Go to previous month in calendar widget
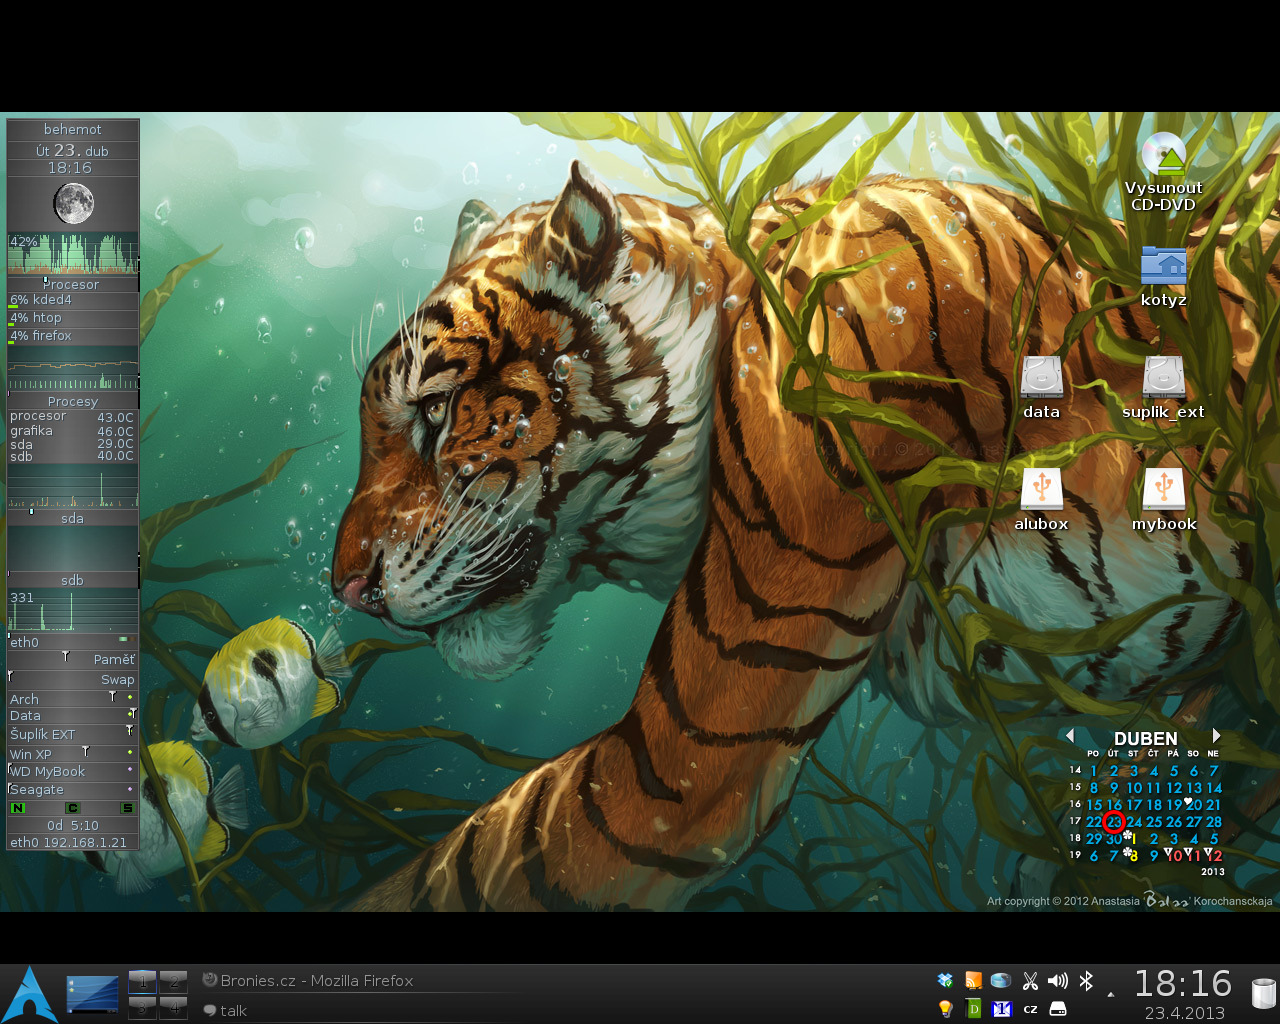 tap(1070, 736)
